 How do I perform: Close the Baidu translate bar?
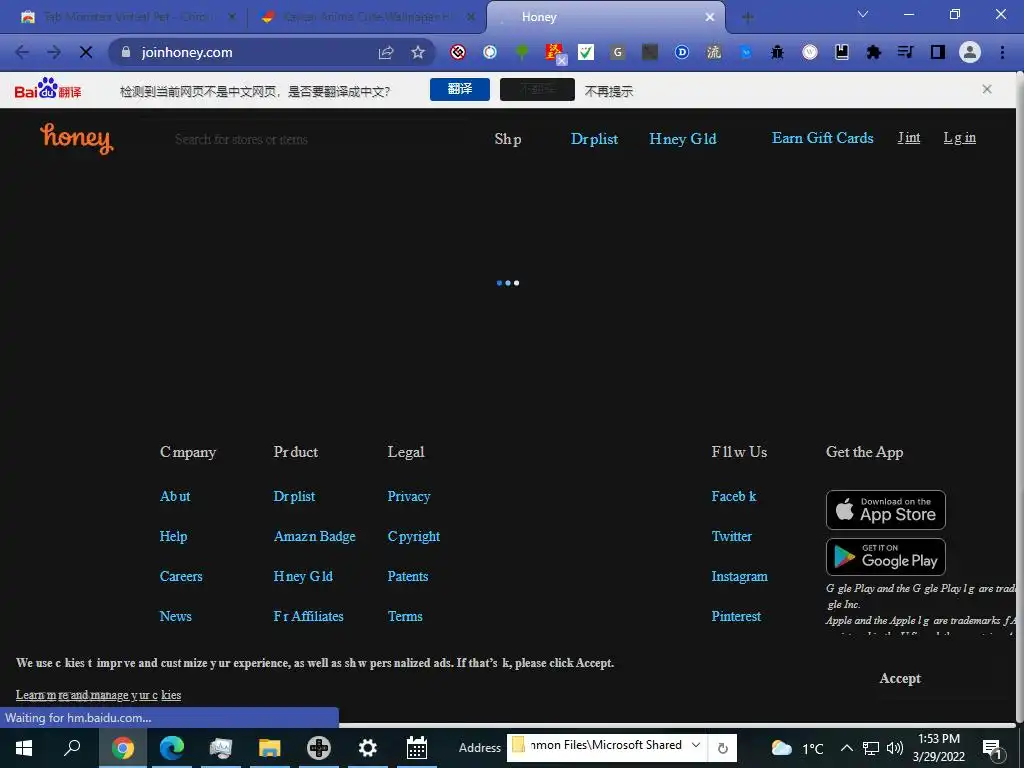pyautogui.click(x=987, y=89)
